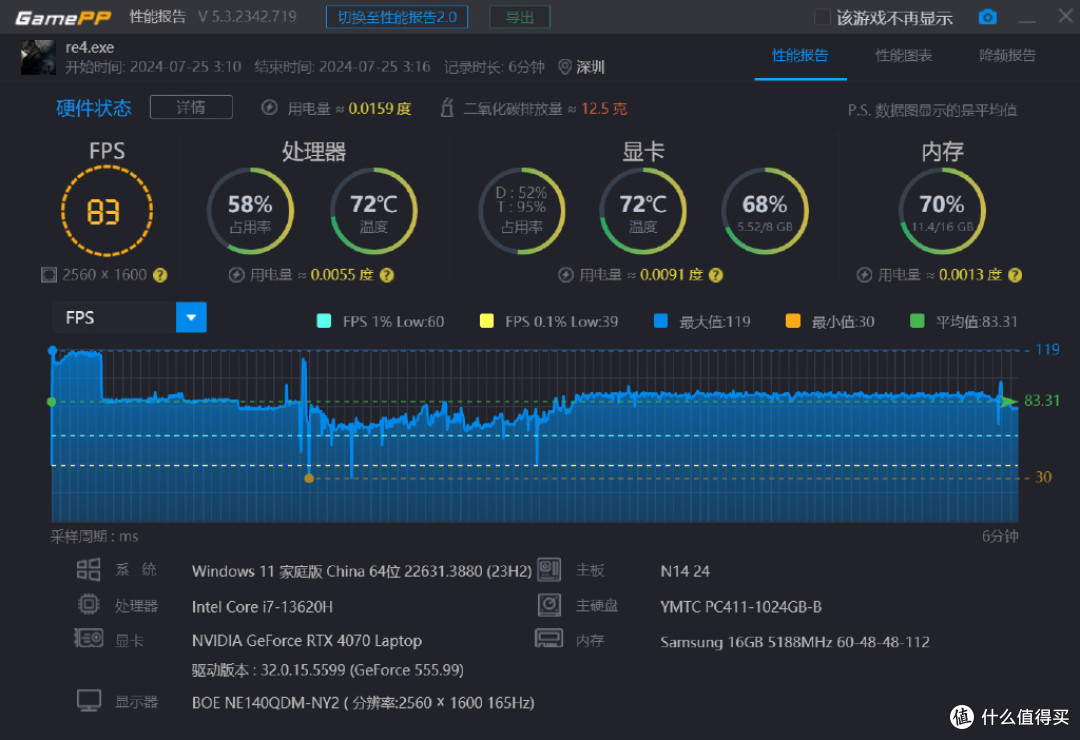Click the FPS 83 circular gauge
The height and width of the screenshot is (740, 1080).
(x=106, y=212)
